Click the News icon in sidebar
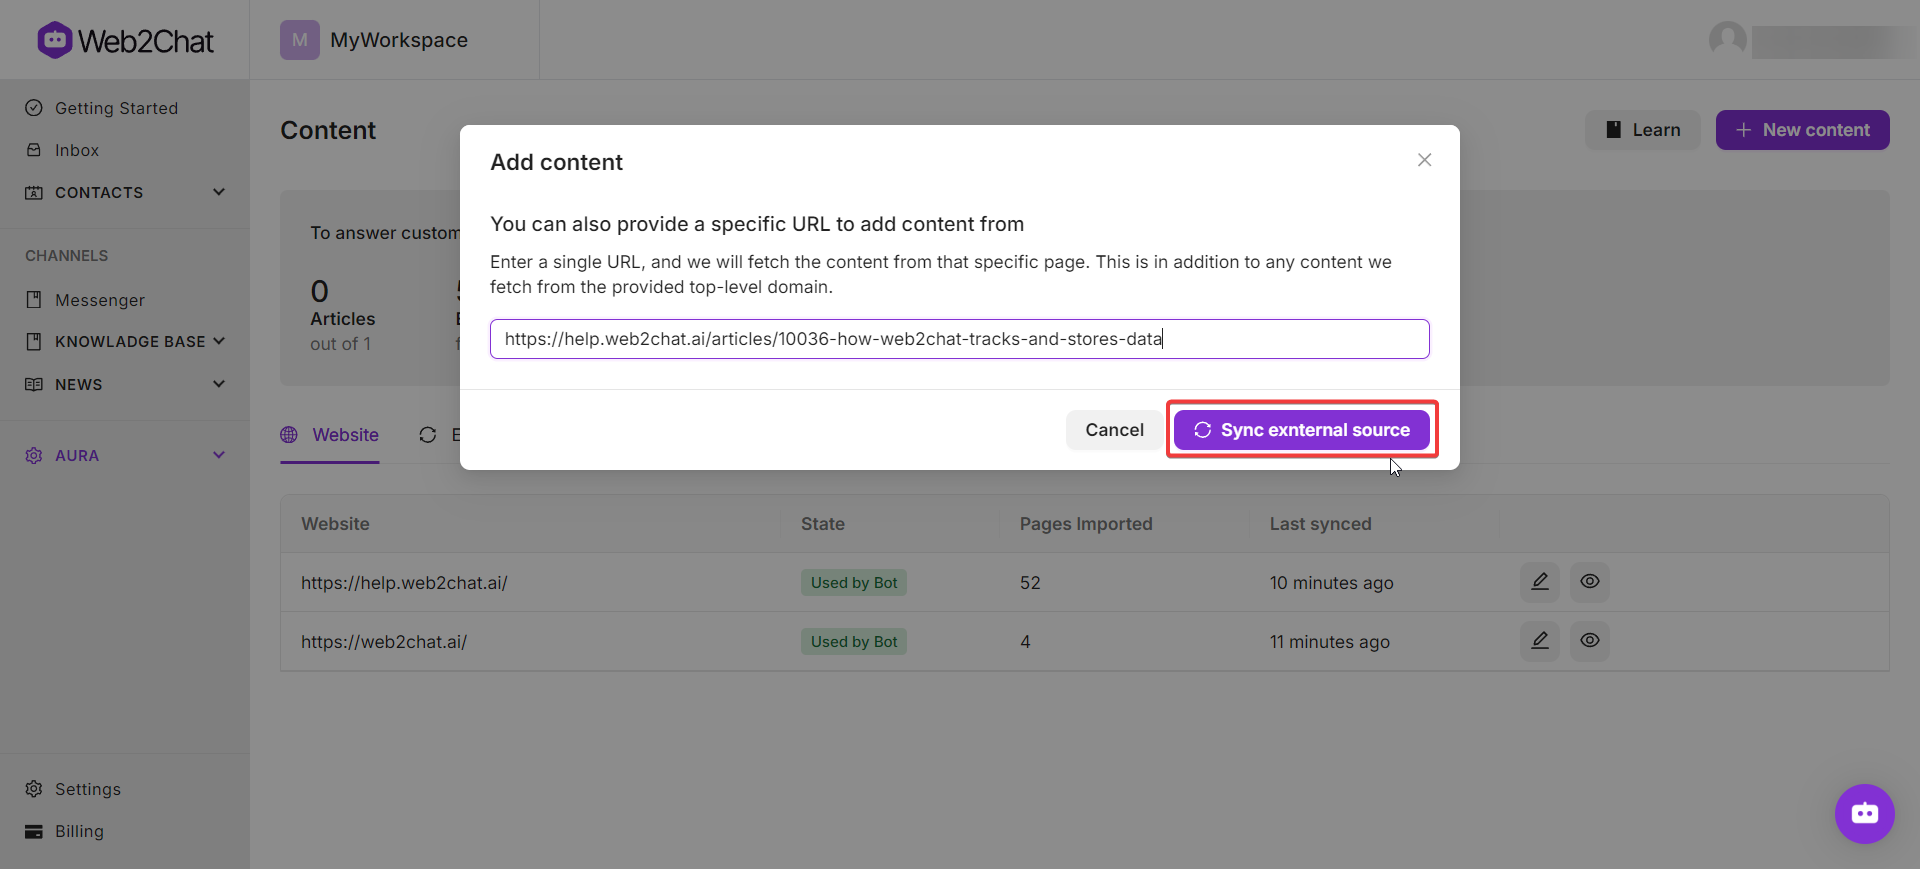The image size is (1920, 869). tap(34, 384)
